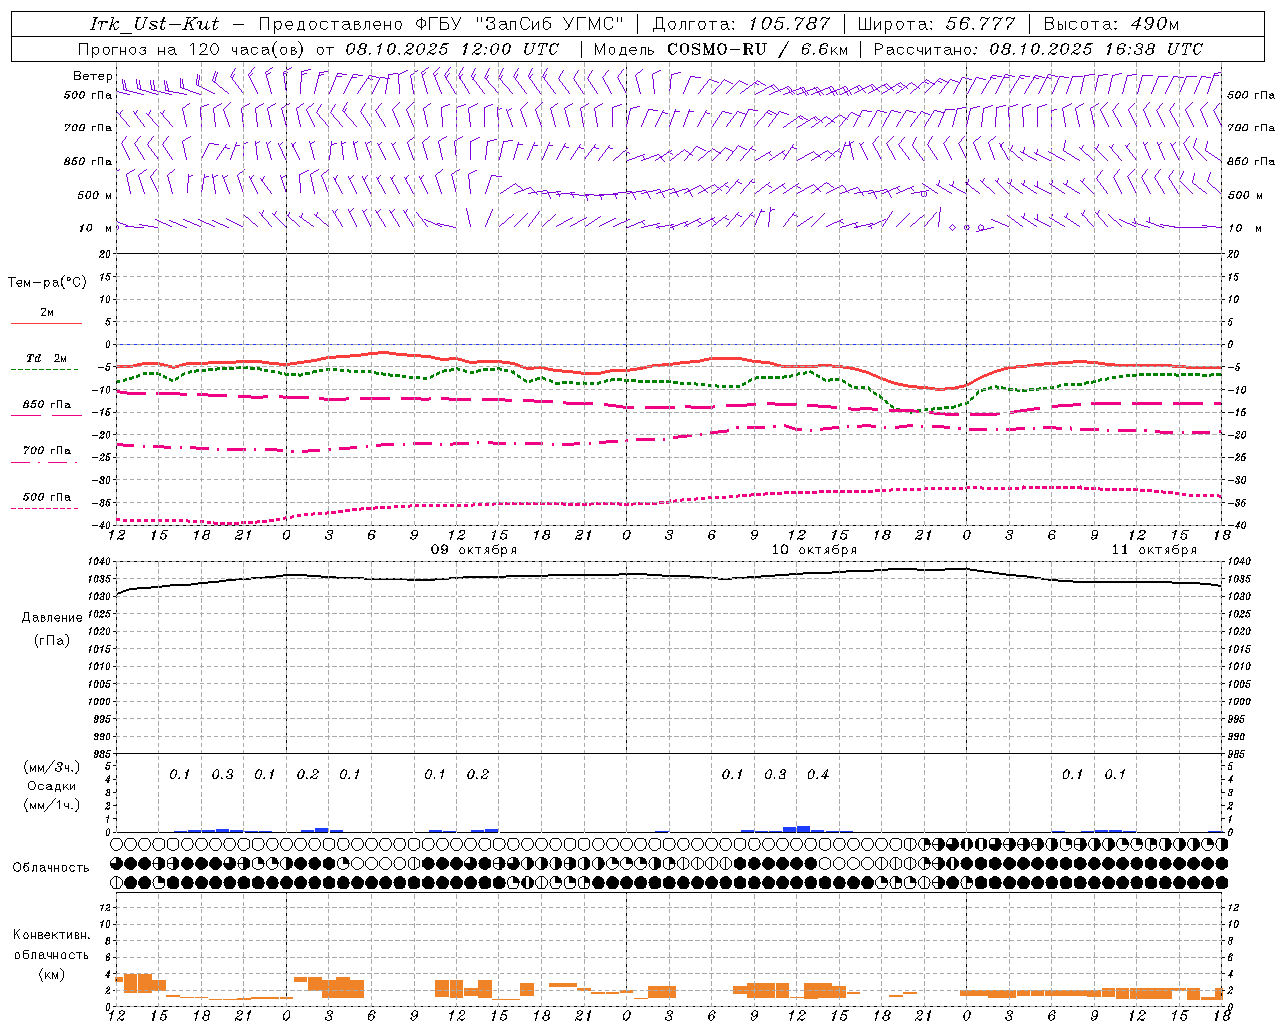The image size is (1280, 1024).
Task: Click the date label 09 октября
Action: 474,550
